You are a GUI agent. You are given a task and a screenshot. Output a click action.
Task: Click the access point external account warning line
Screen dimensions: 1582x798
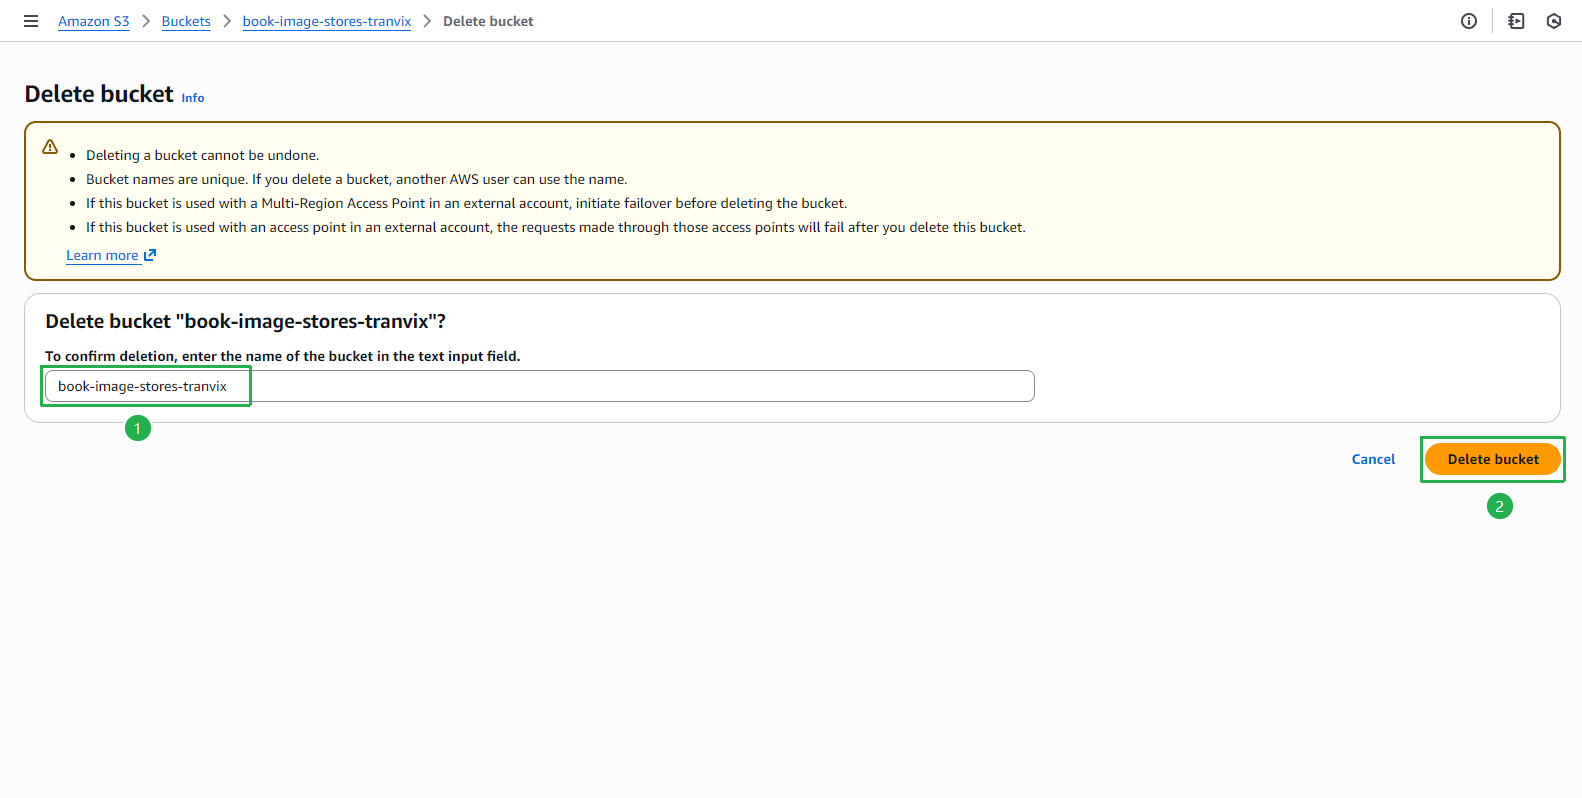pyautogui.click(x=556, y=227)
